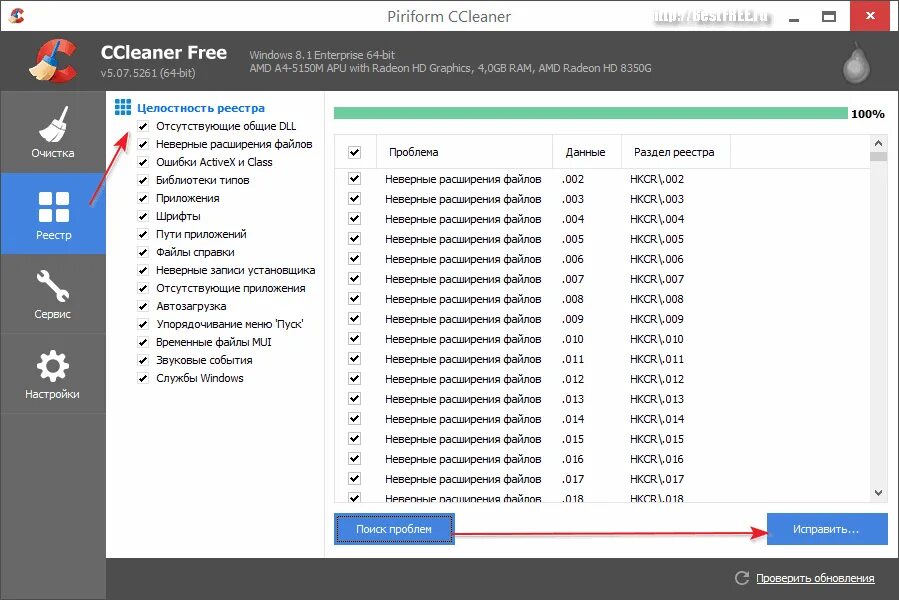Click the refresh icon beside Проверить обновления
Image resolution: width=899 pixels, height=600 pixels.
click(742, 578)
